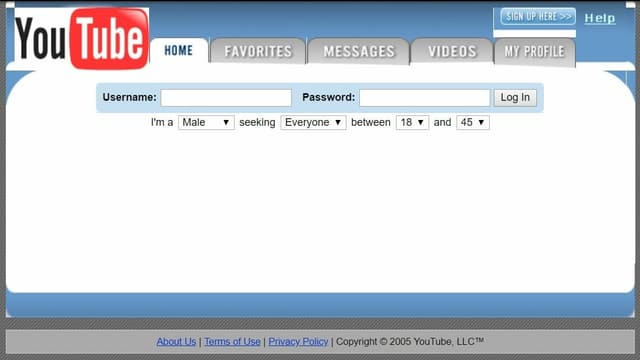Image resolution: width=640 pixels, height=360 pixels.
Task: Switch to the Favorites tab
Action: tap(258, 51)
